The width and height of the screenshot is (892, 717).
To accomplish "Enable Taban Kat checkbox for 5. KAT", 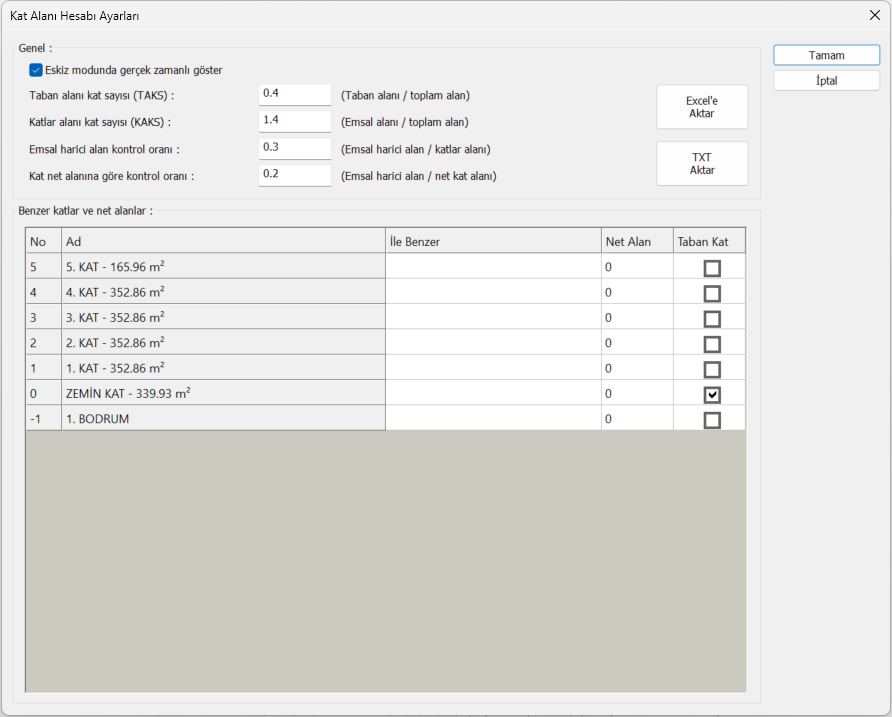I will (712, 268).
